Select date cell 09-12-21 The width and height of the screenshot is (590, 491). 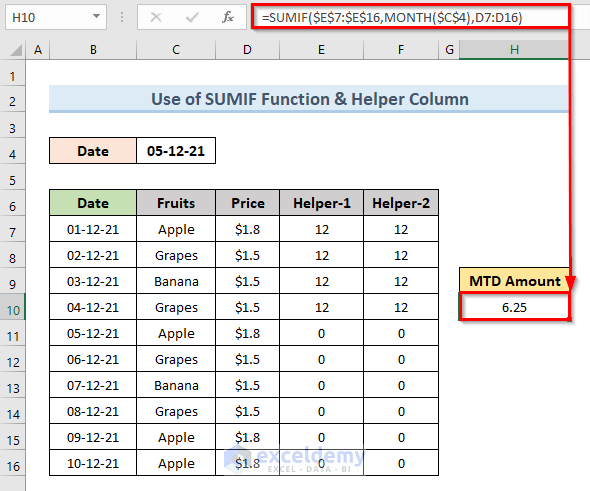coord(93,437)
